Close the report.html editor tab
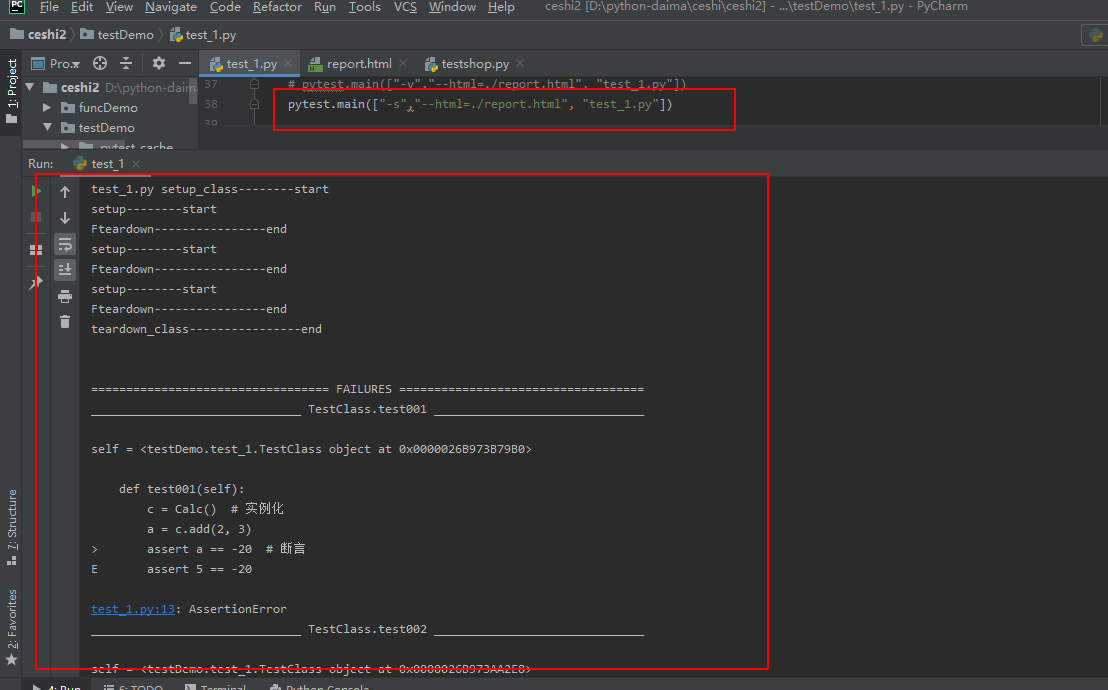This screenshot has height=690, width=1108. pyautogui.click(x=403, y=63)
